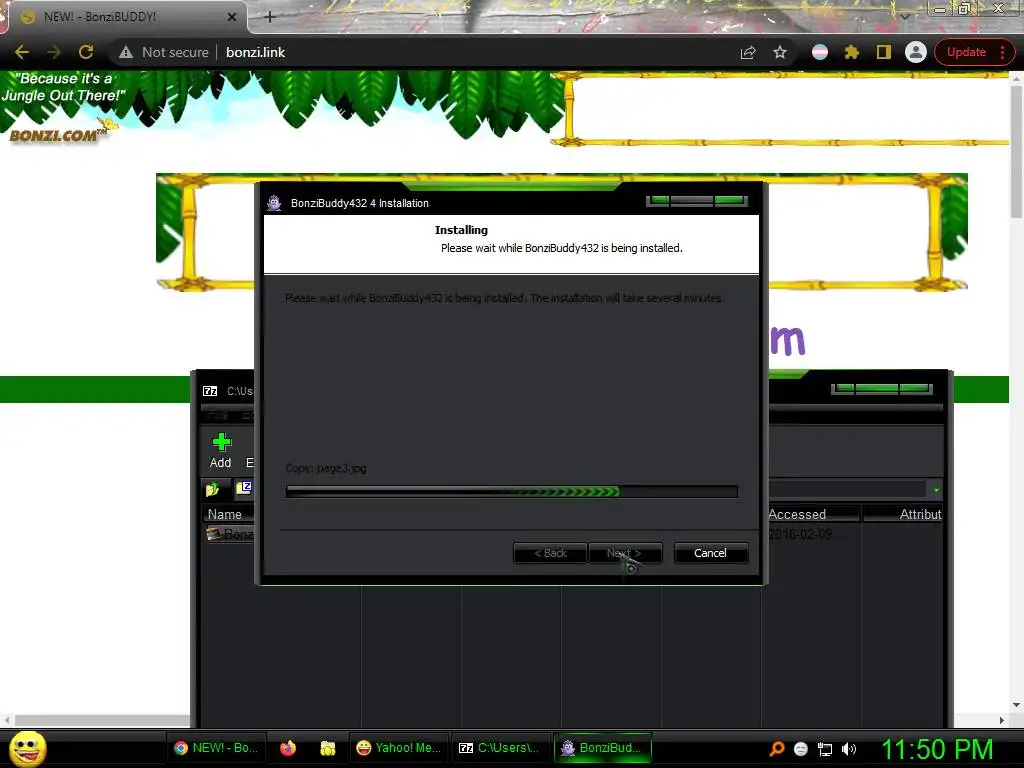
Task: Click the Attributes column header
Action: (x=903, y=514)
